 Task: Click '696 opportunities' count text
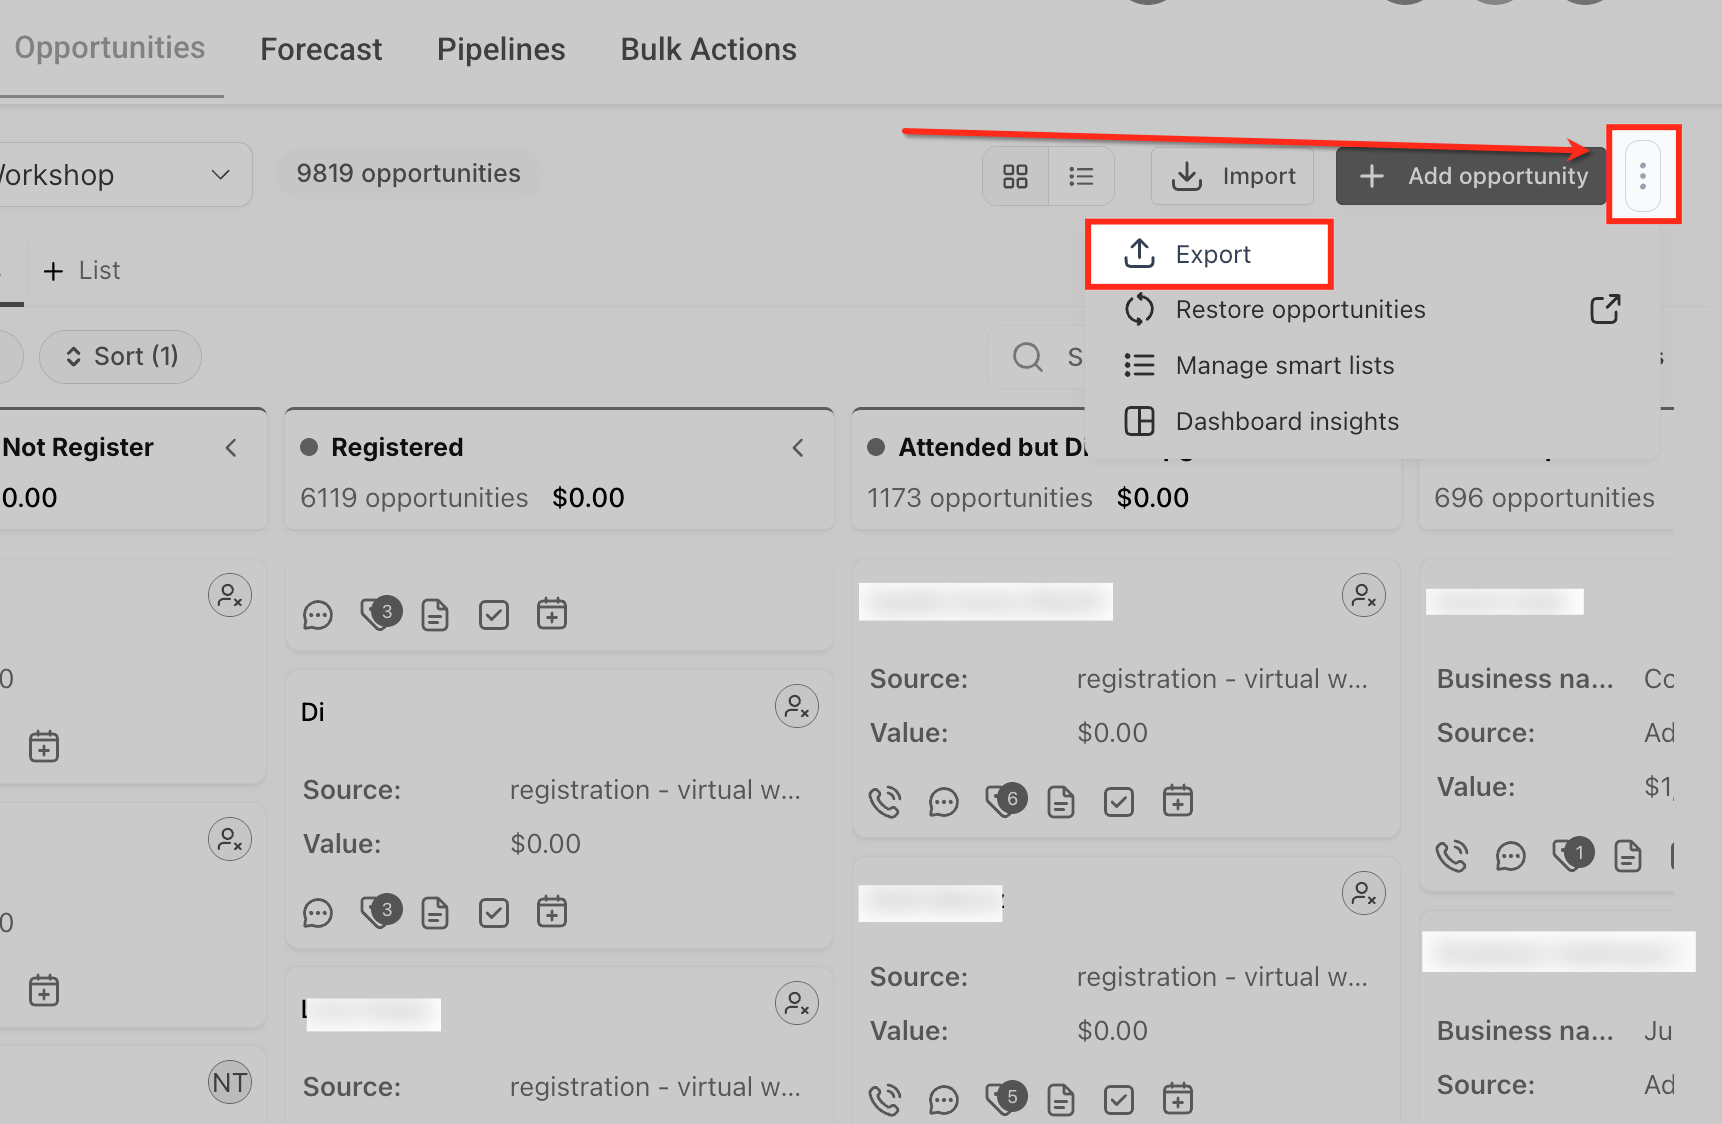(1544, 498)
